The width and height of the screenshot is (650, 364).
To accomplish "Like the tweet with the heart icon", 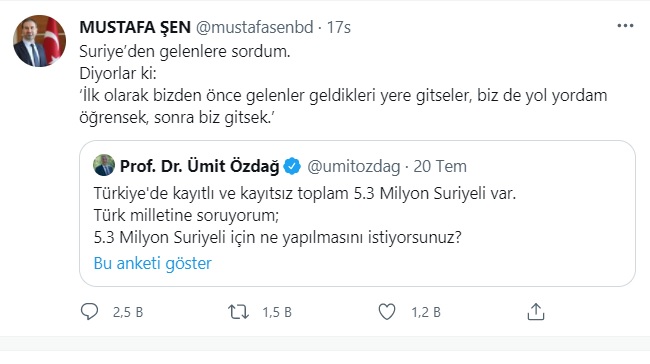I will click(x=387, y=312).
